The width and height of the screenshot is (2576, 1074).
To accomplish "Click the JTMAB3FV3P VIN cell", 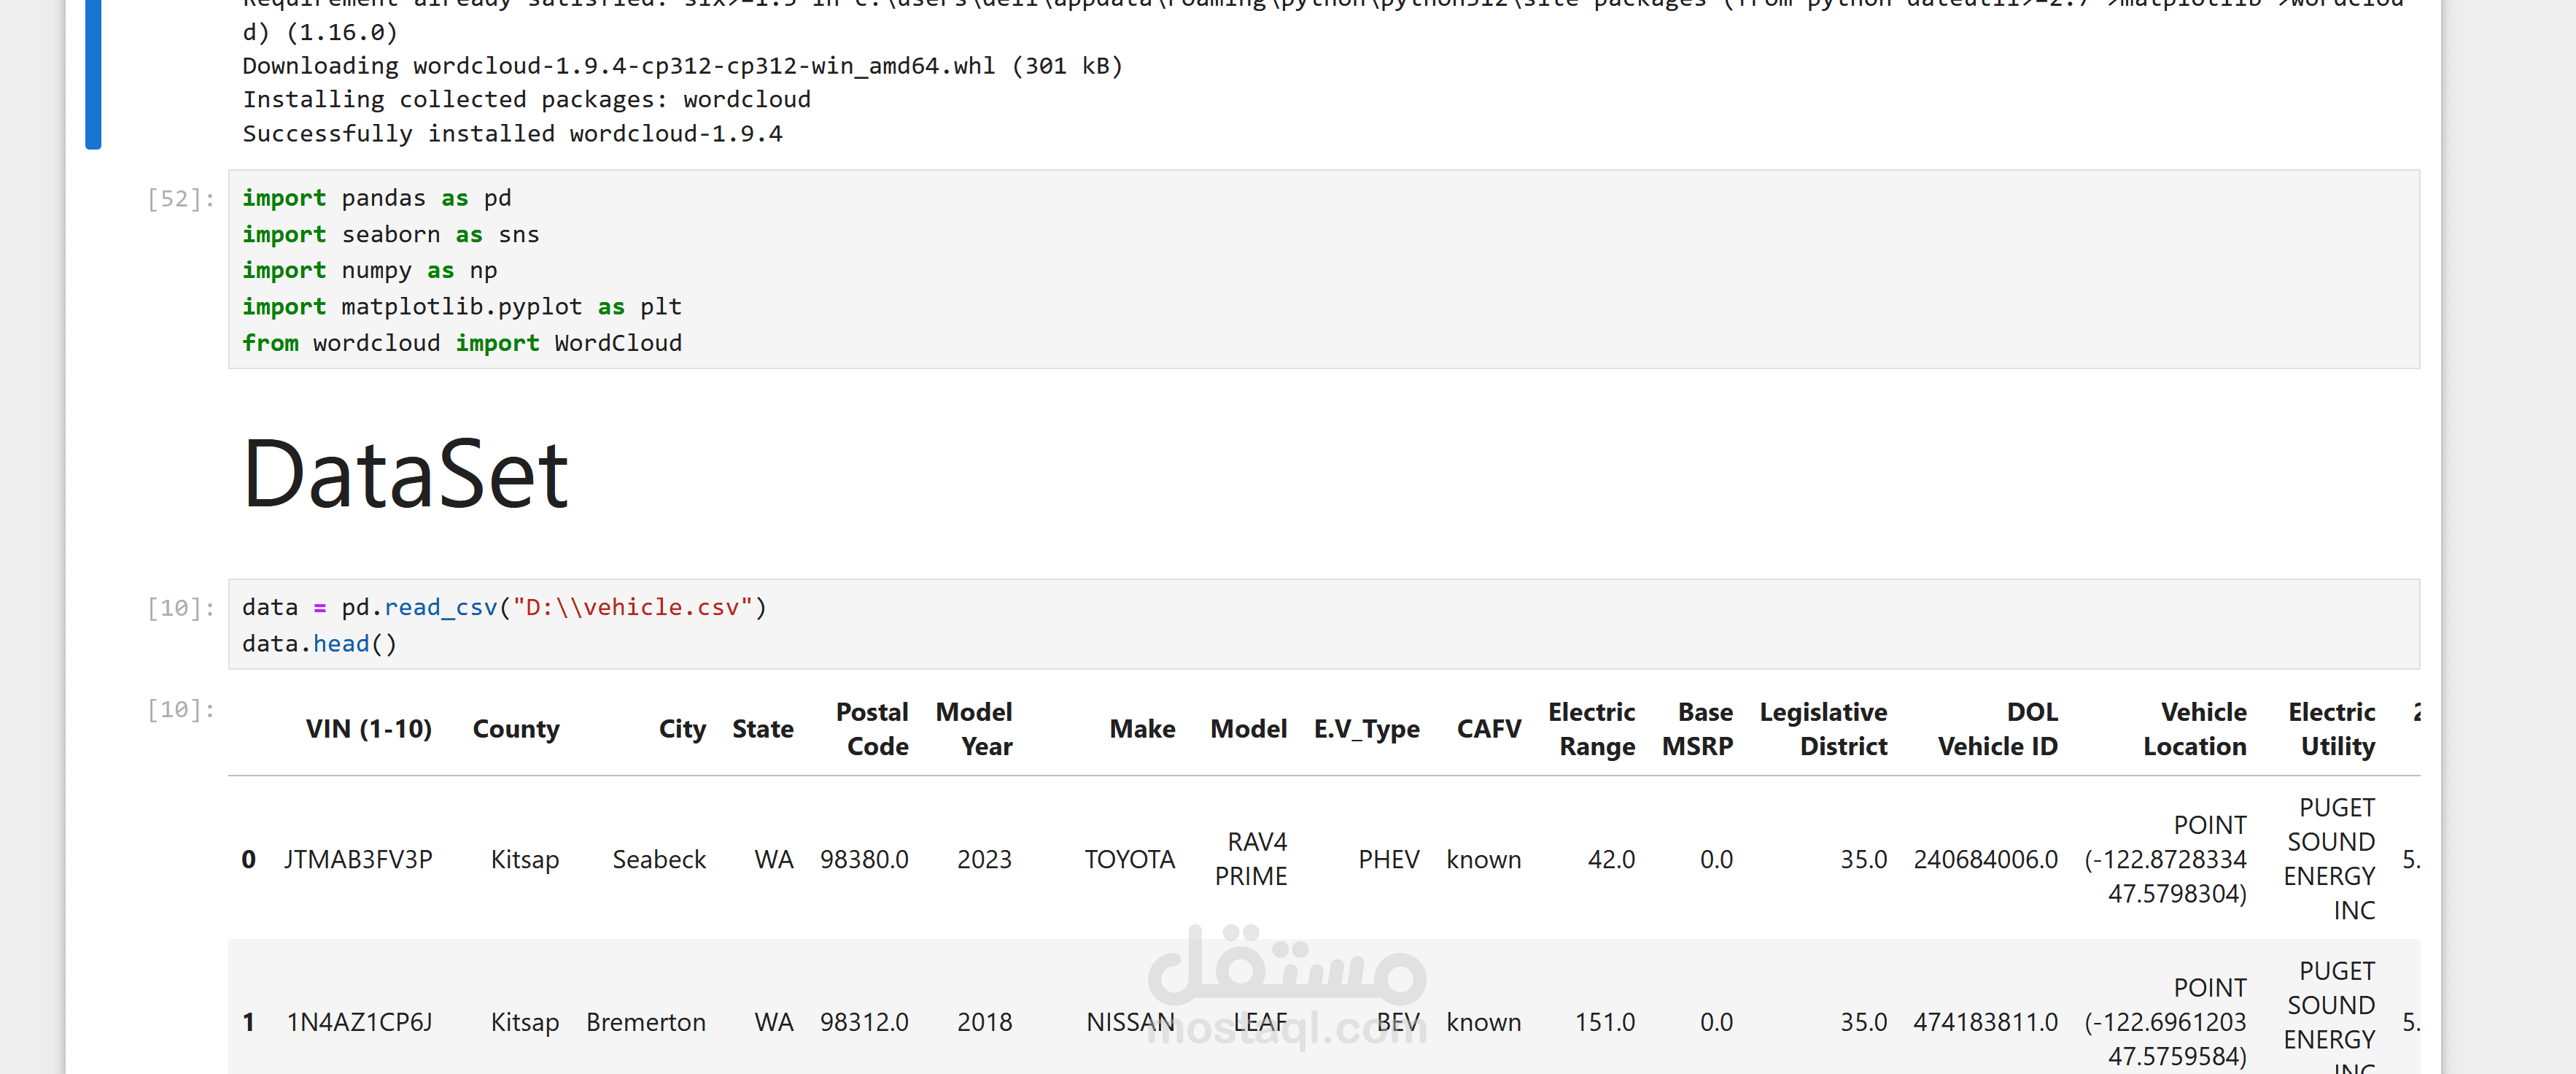I will click(358, 859).
